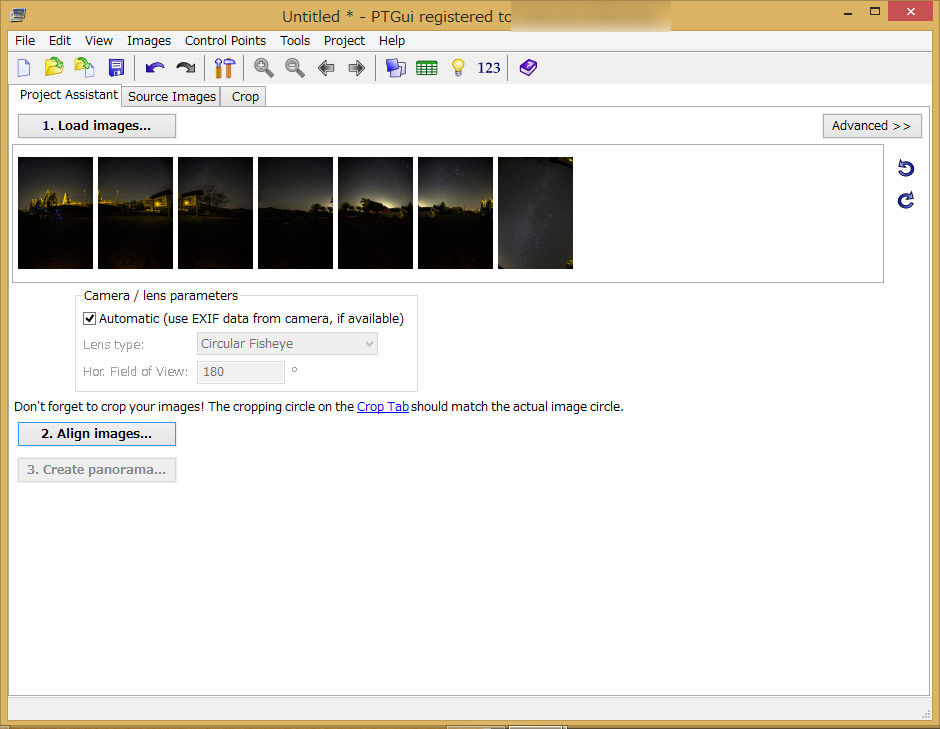Open Options via the hammer tools icon
This screenshot has width=940, height=729.
[225, 68]
